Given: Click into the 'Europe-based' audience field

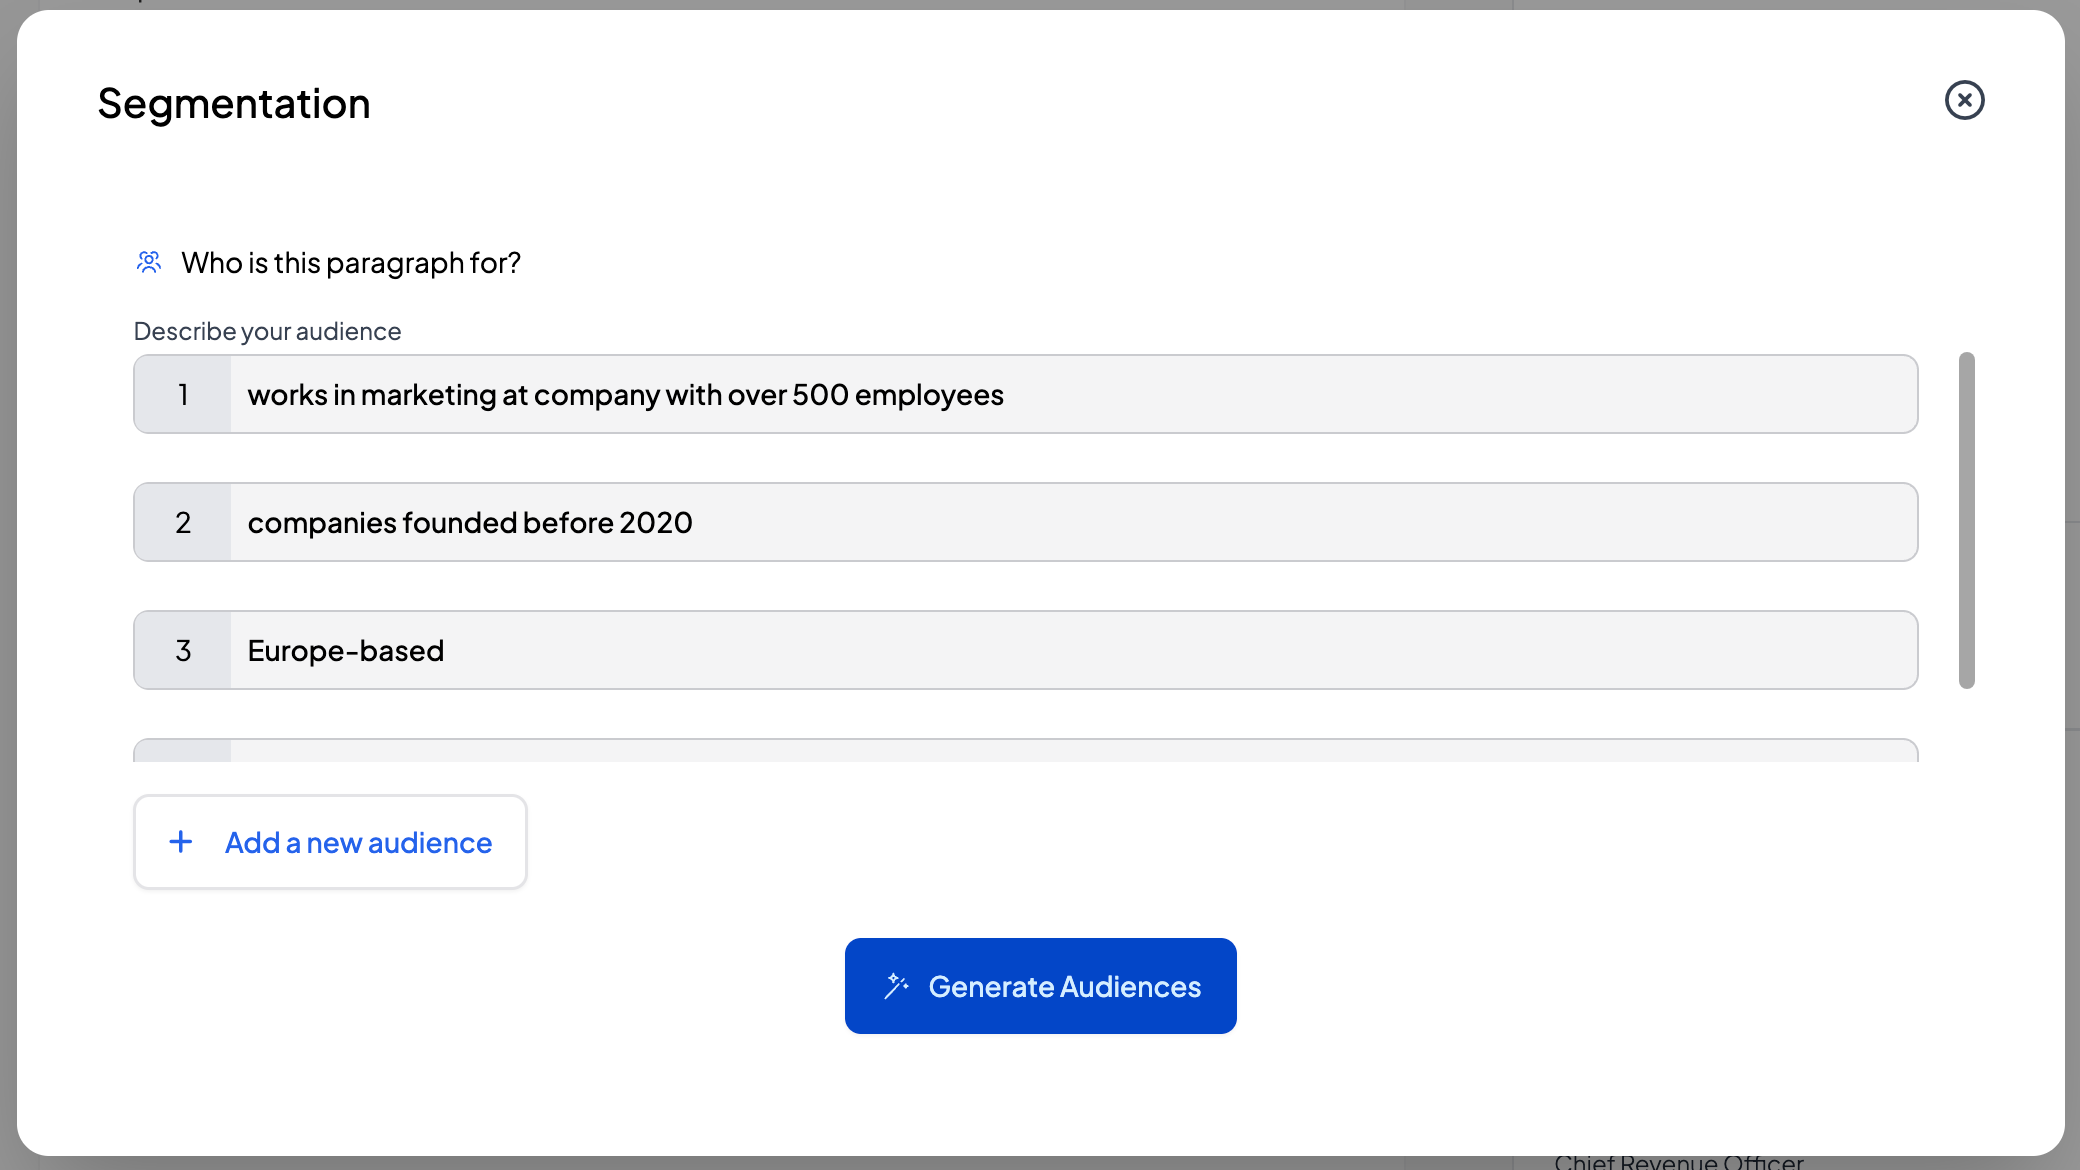Looking at the screenshot, I should 1070,651.
